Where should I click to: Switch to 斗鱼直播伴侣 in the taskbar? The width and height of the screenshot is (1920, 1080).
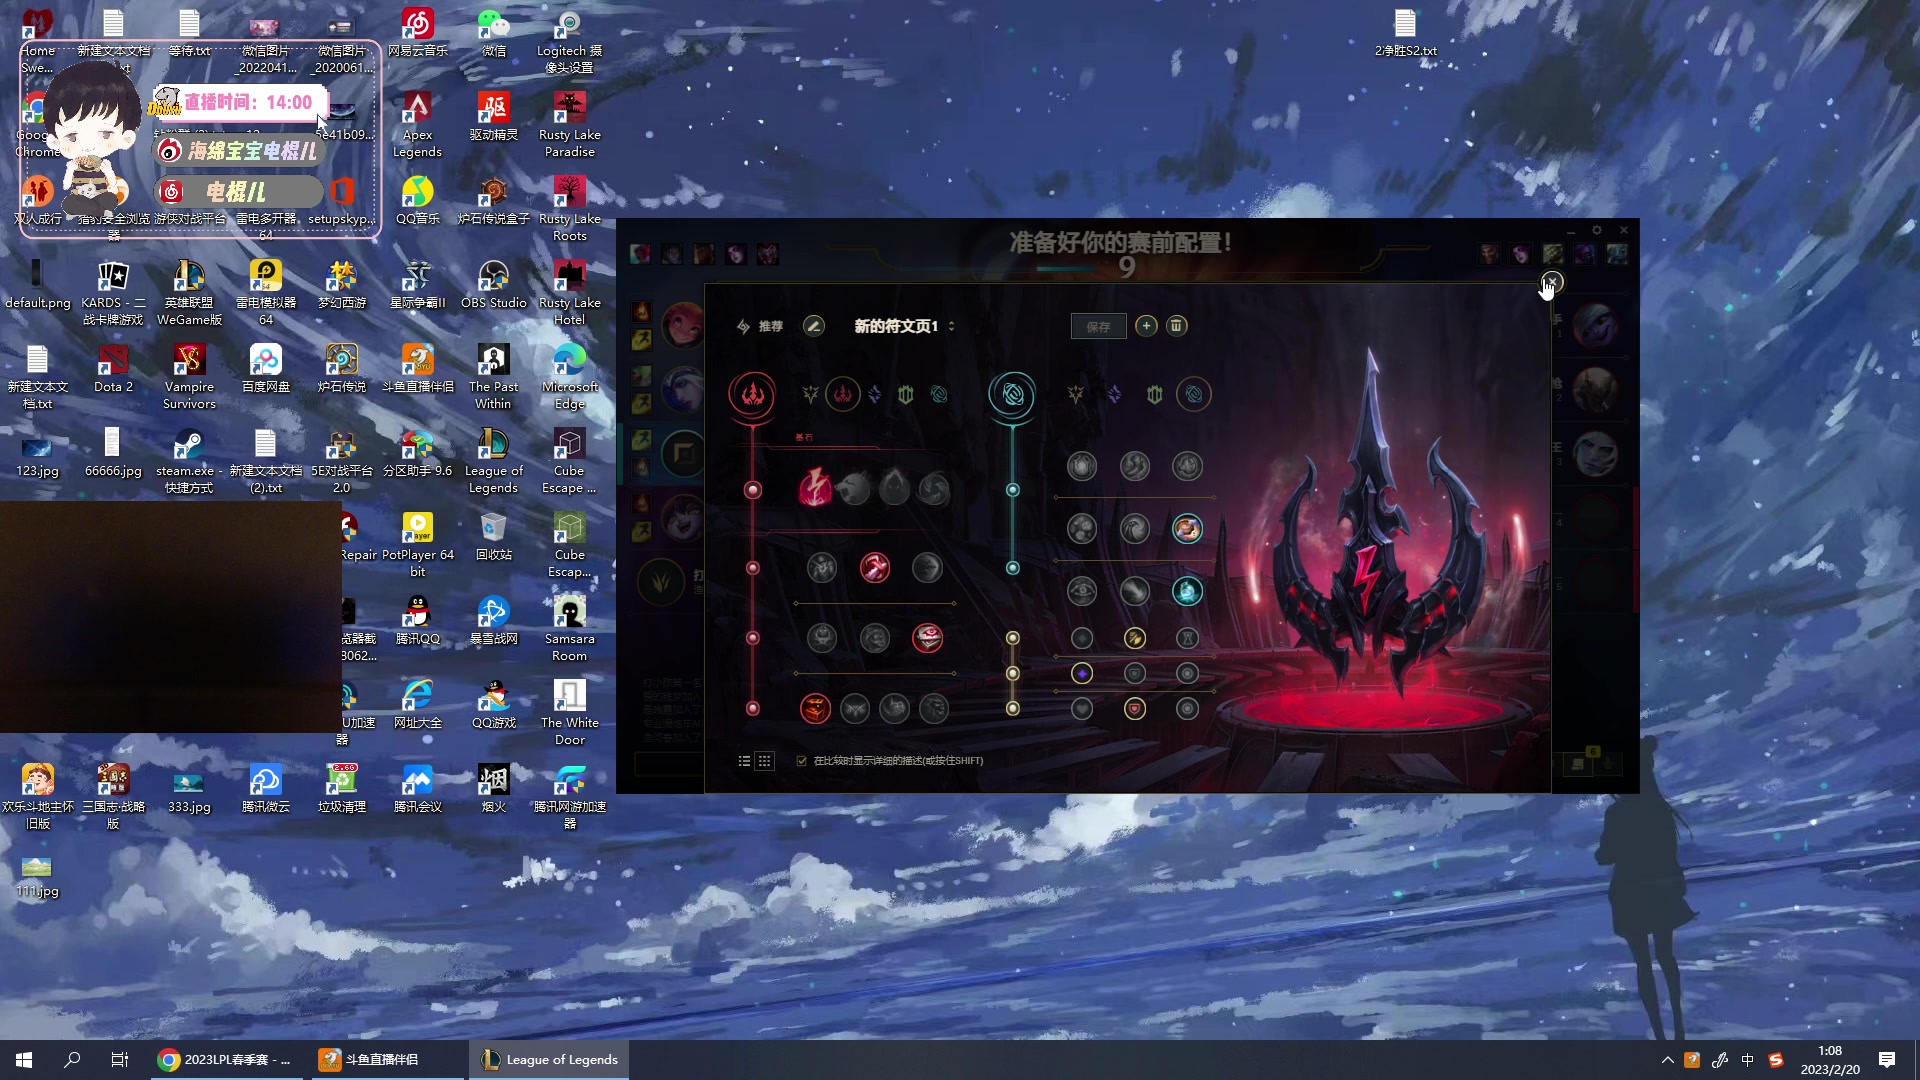click(x=387, y=1060)
